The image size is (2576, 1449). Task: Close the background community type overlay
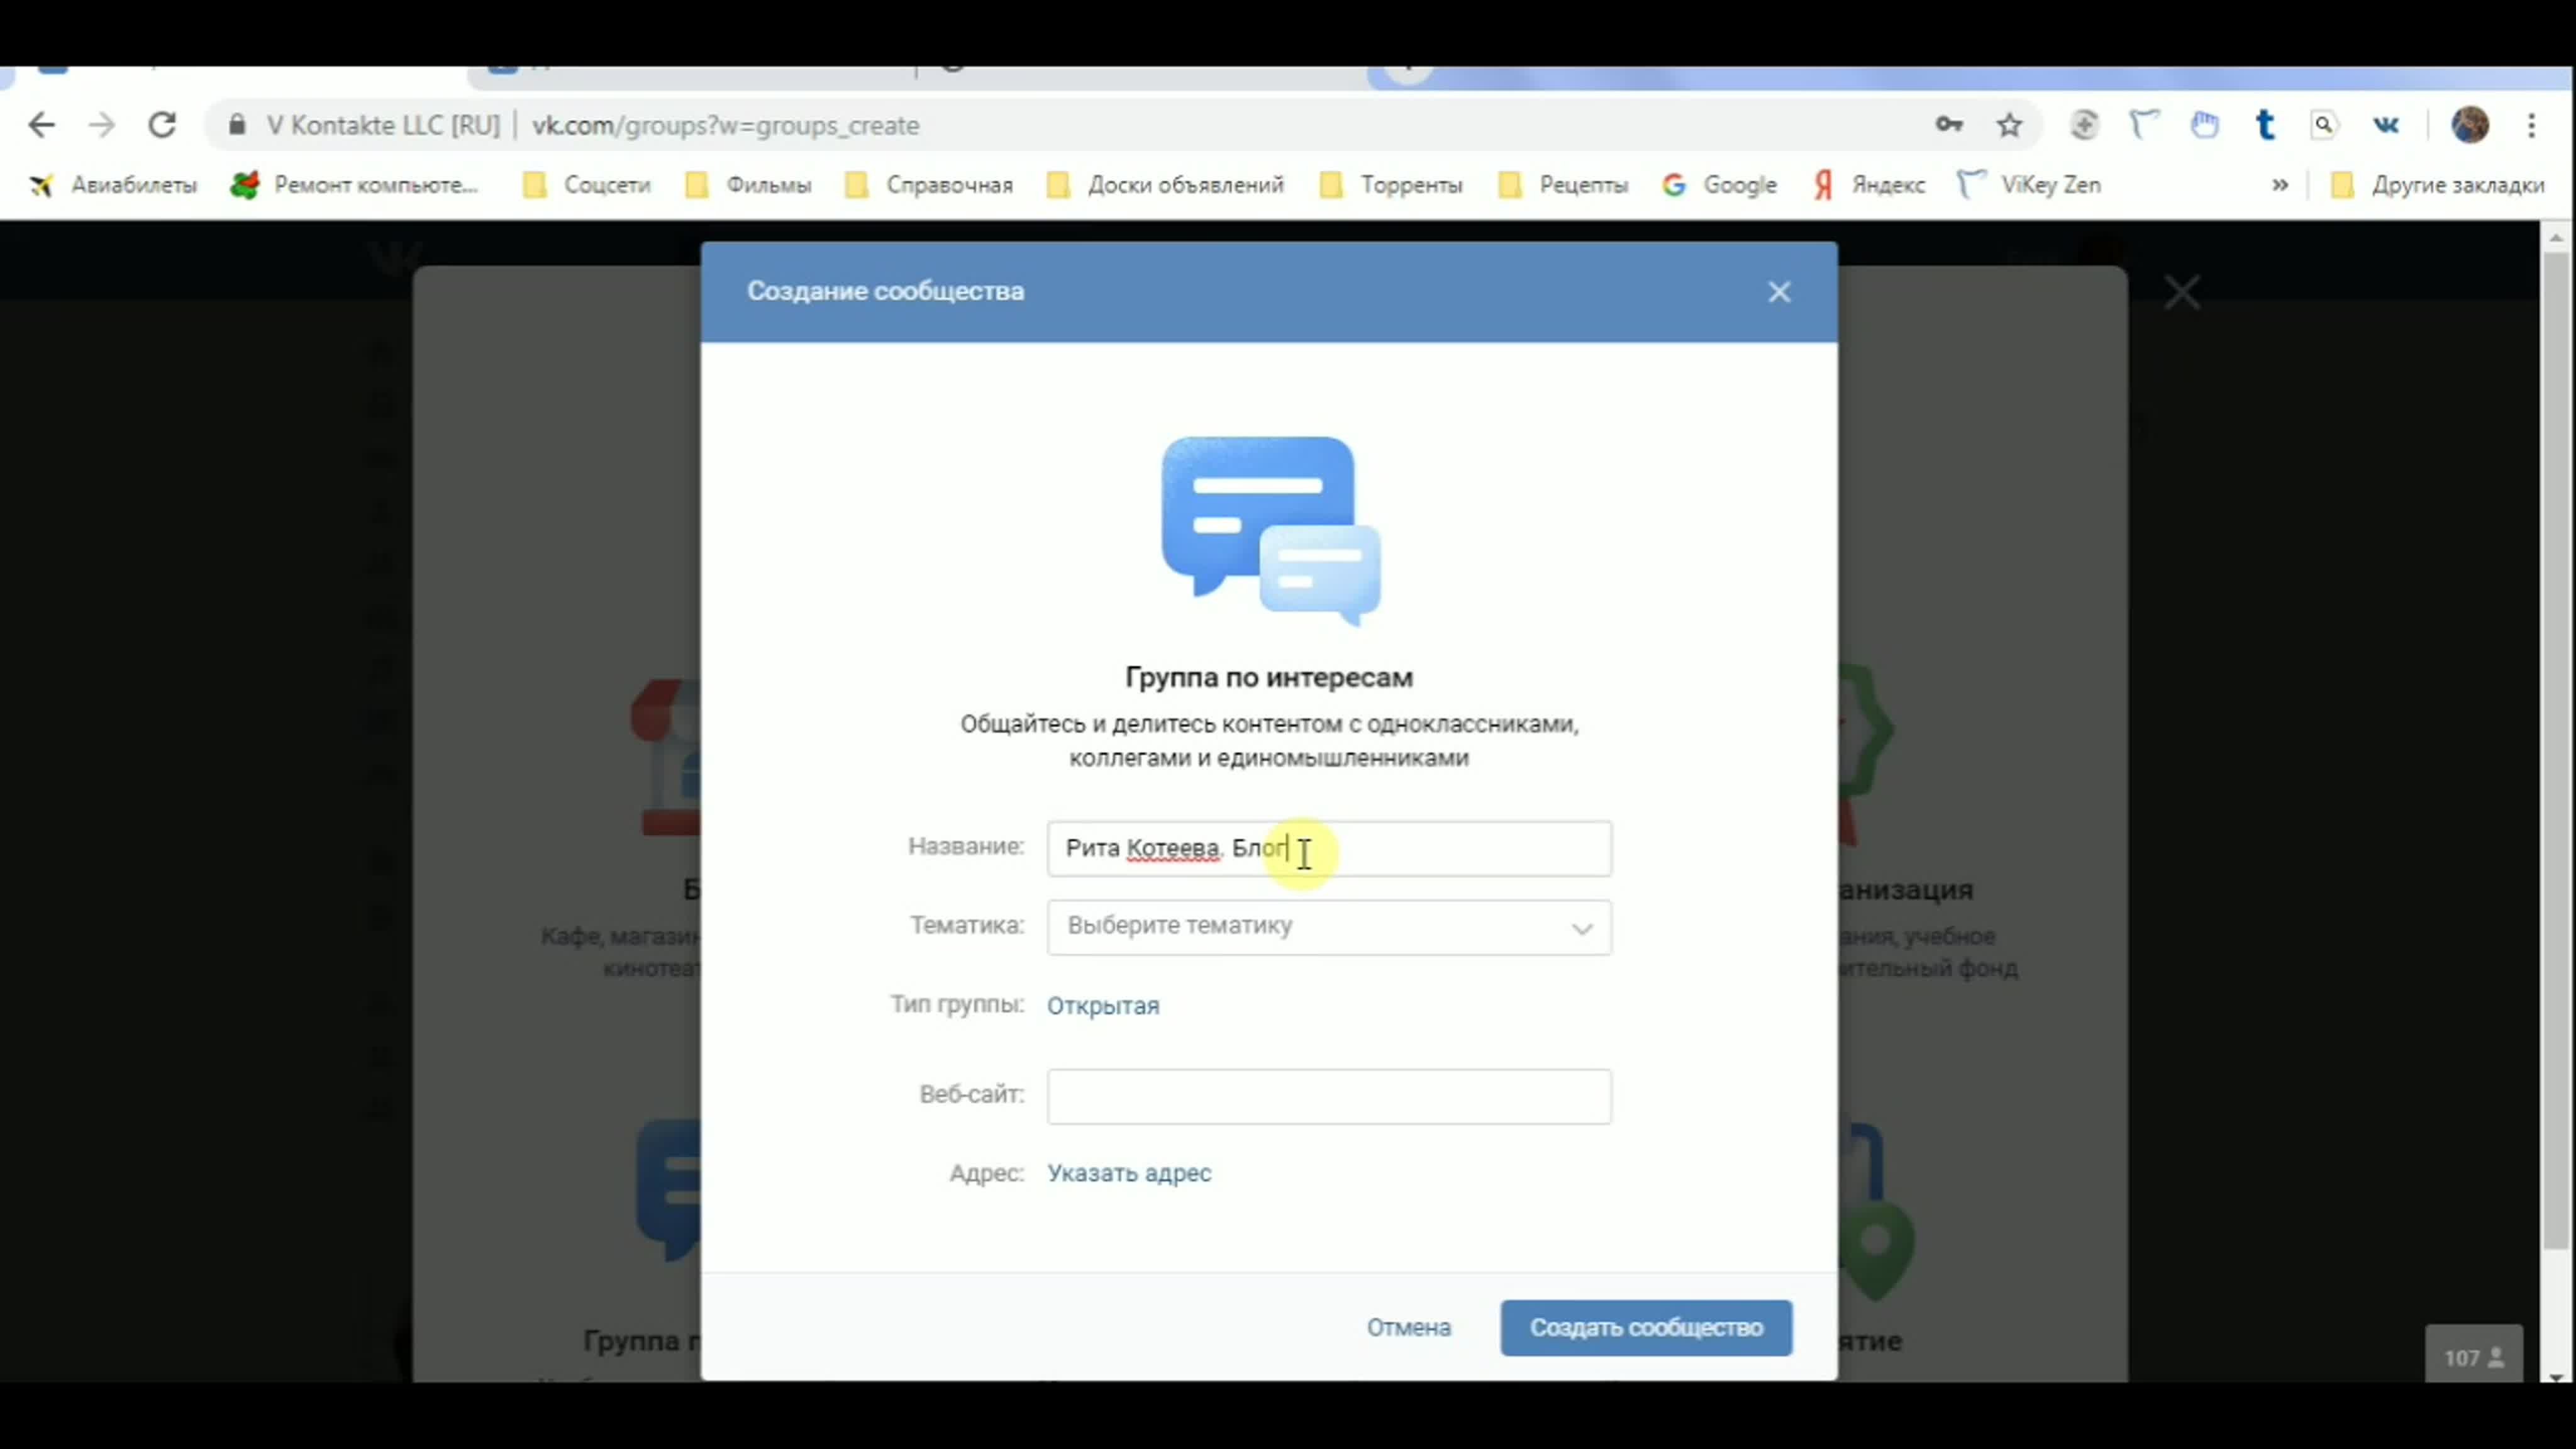click(2181, 293)
